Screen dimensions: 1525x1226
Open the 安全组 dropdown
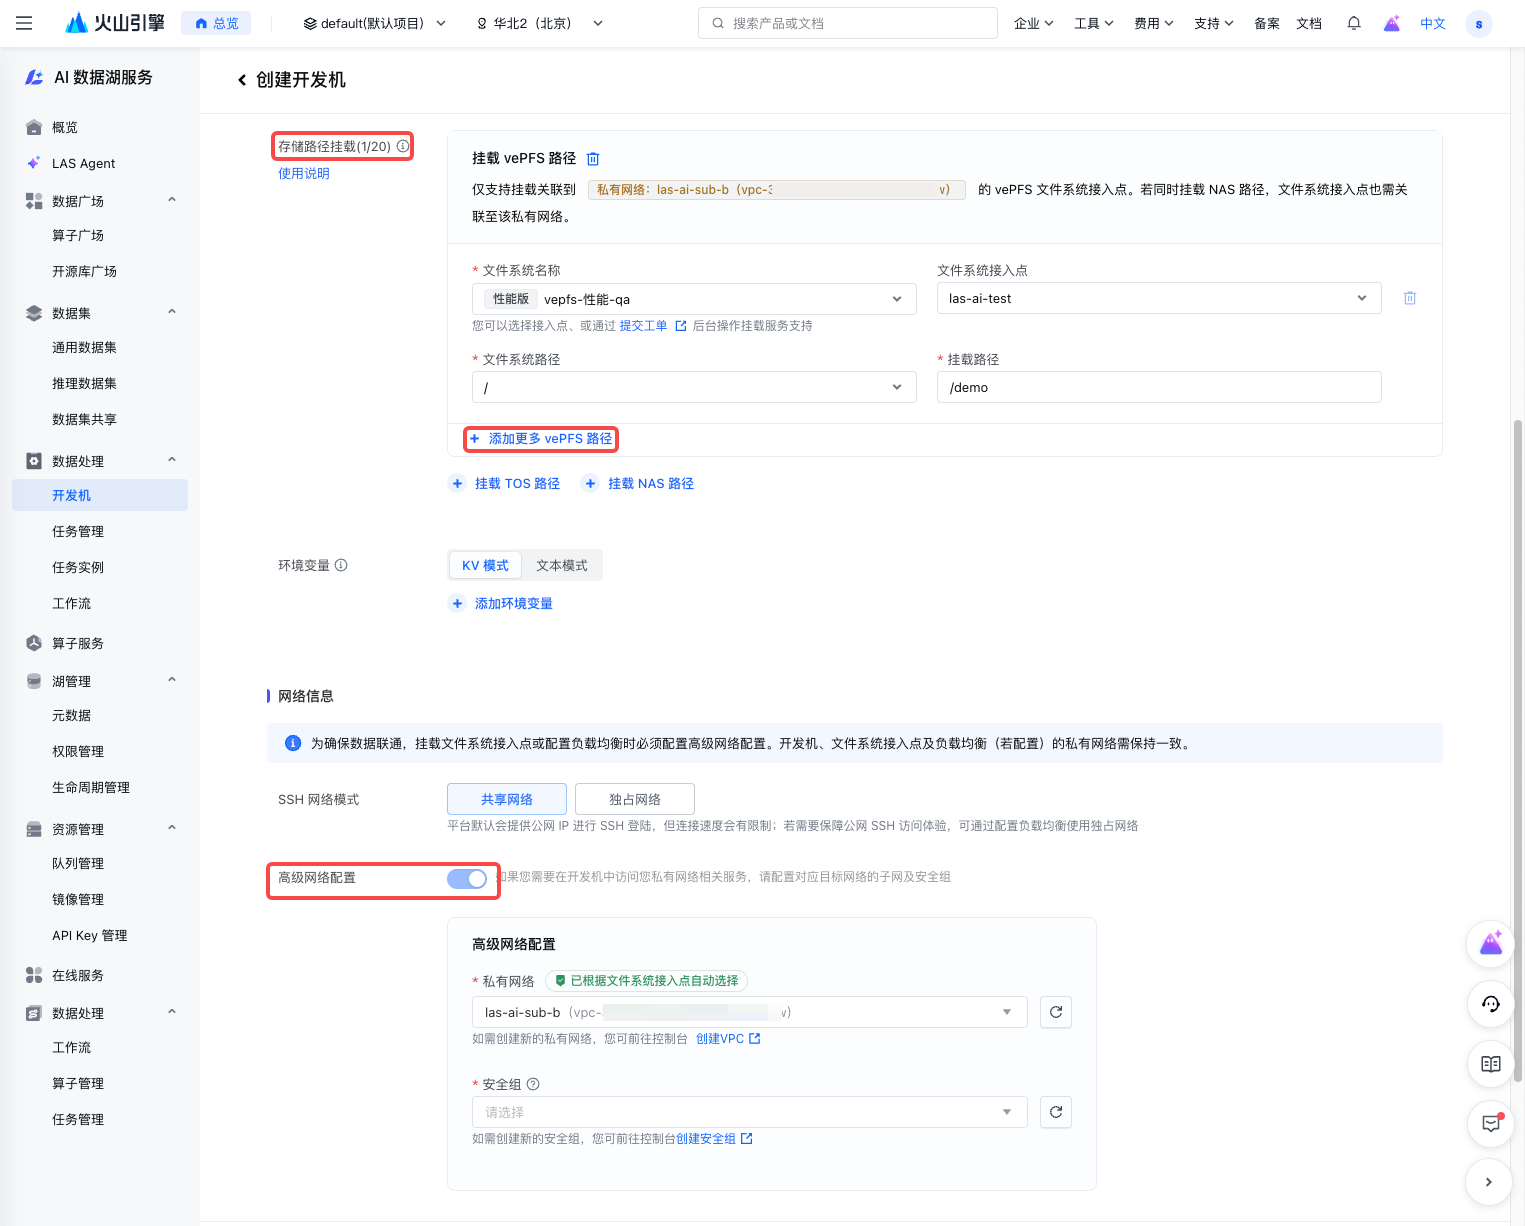click(x=748, y=1112)
